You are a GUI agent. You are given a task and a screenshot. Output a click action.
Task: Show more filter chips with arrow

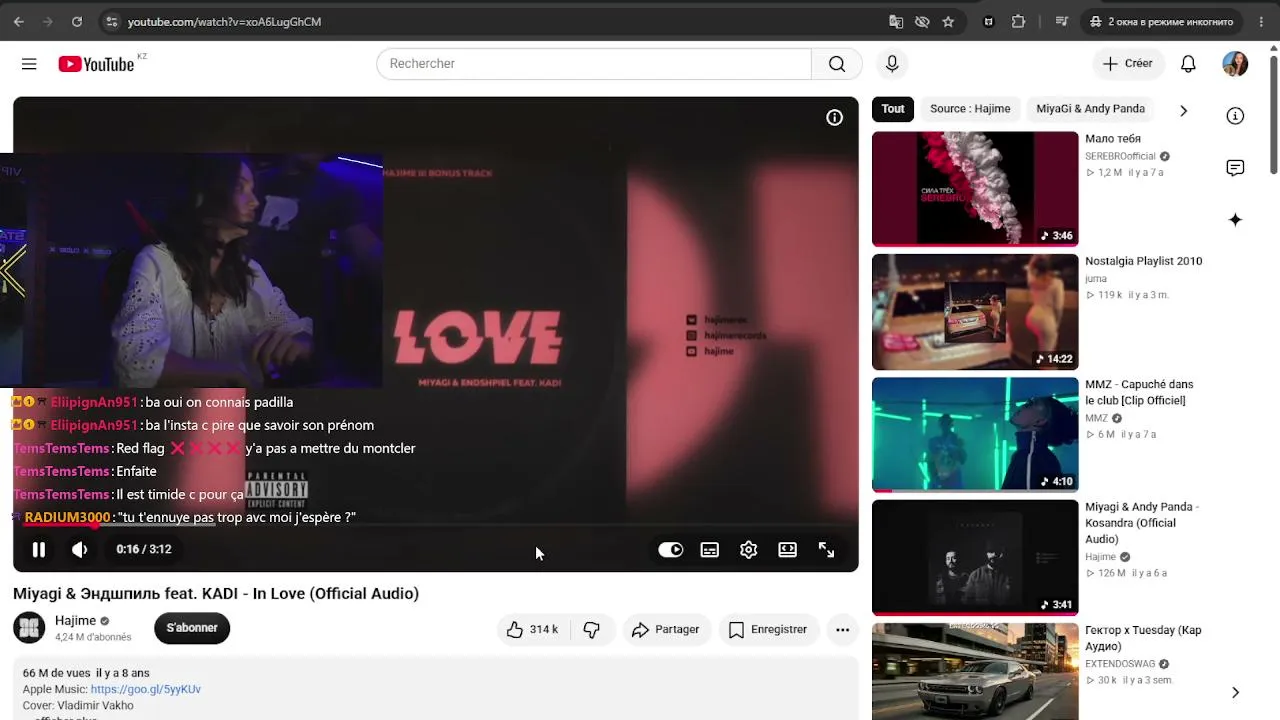1183,110
